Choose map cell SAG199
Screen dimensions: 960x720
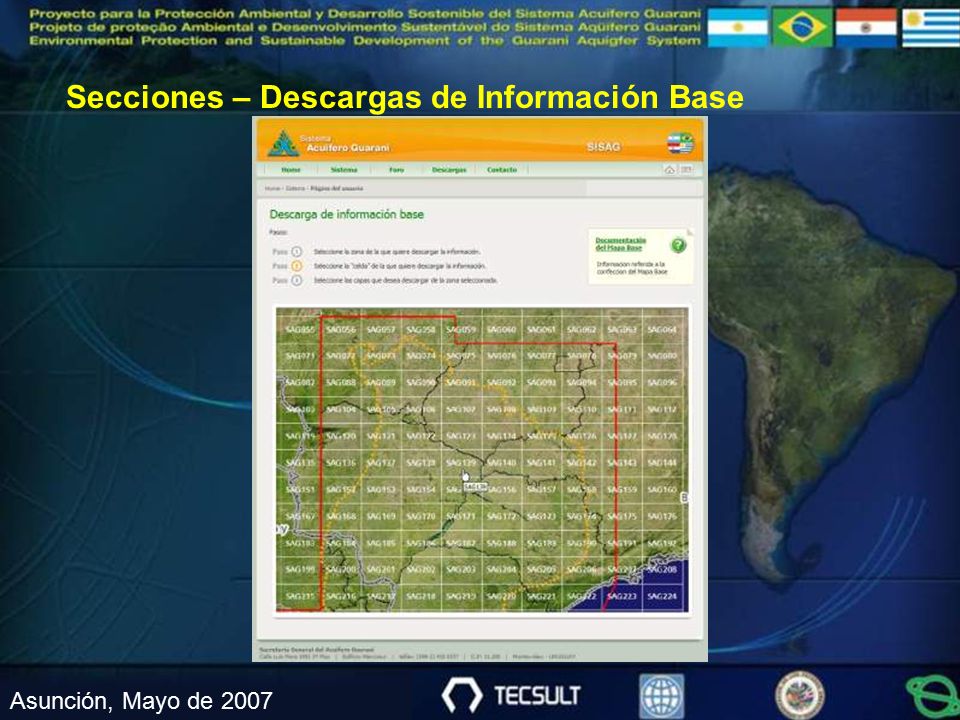(x=300, y=569)
